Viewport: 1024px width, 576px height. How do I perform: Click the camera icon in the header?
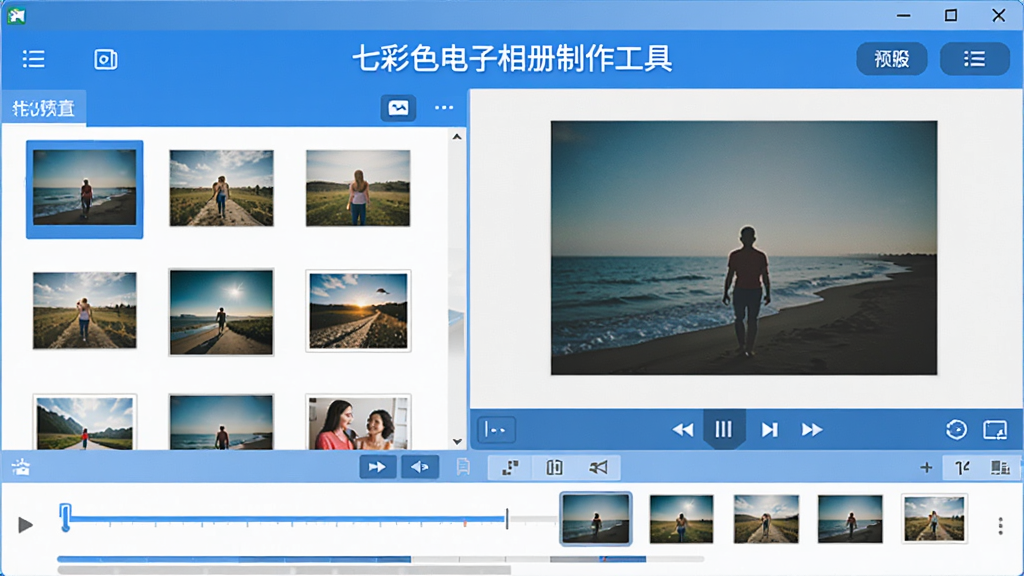point(105,59)
